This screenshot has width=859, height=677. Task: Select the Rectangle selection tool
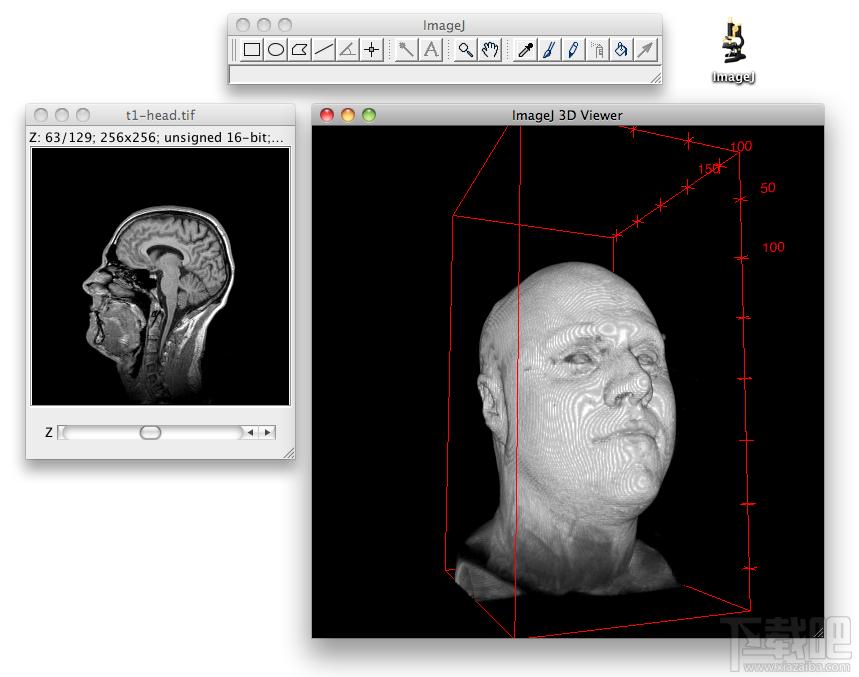(x=252, y=49)
